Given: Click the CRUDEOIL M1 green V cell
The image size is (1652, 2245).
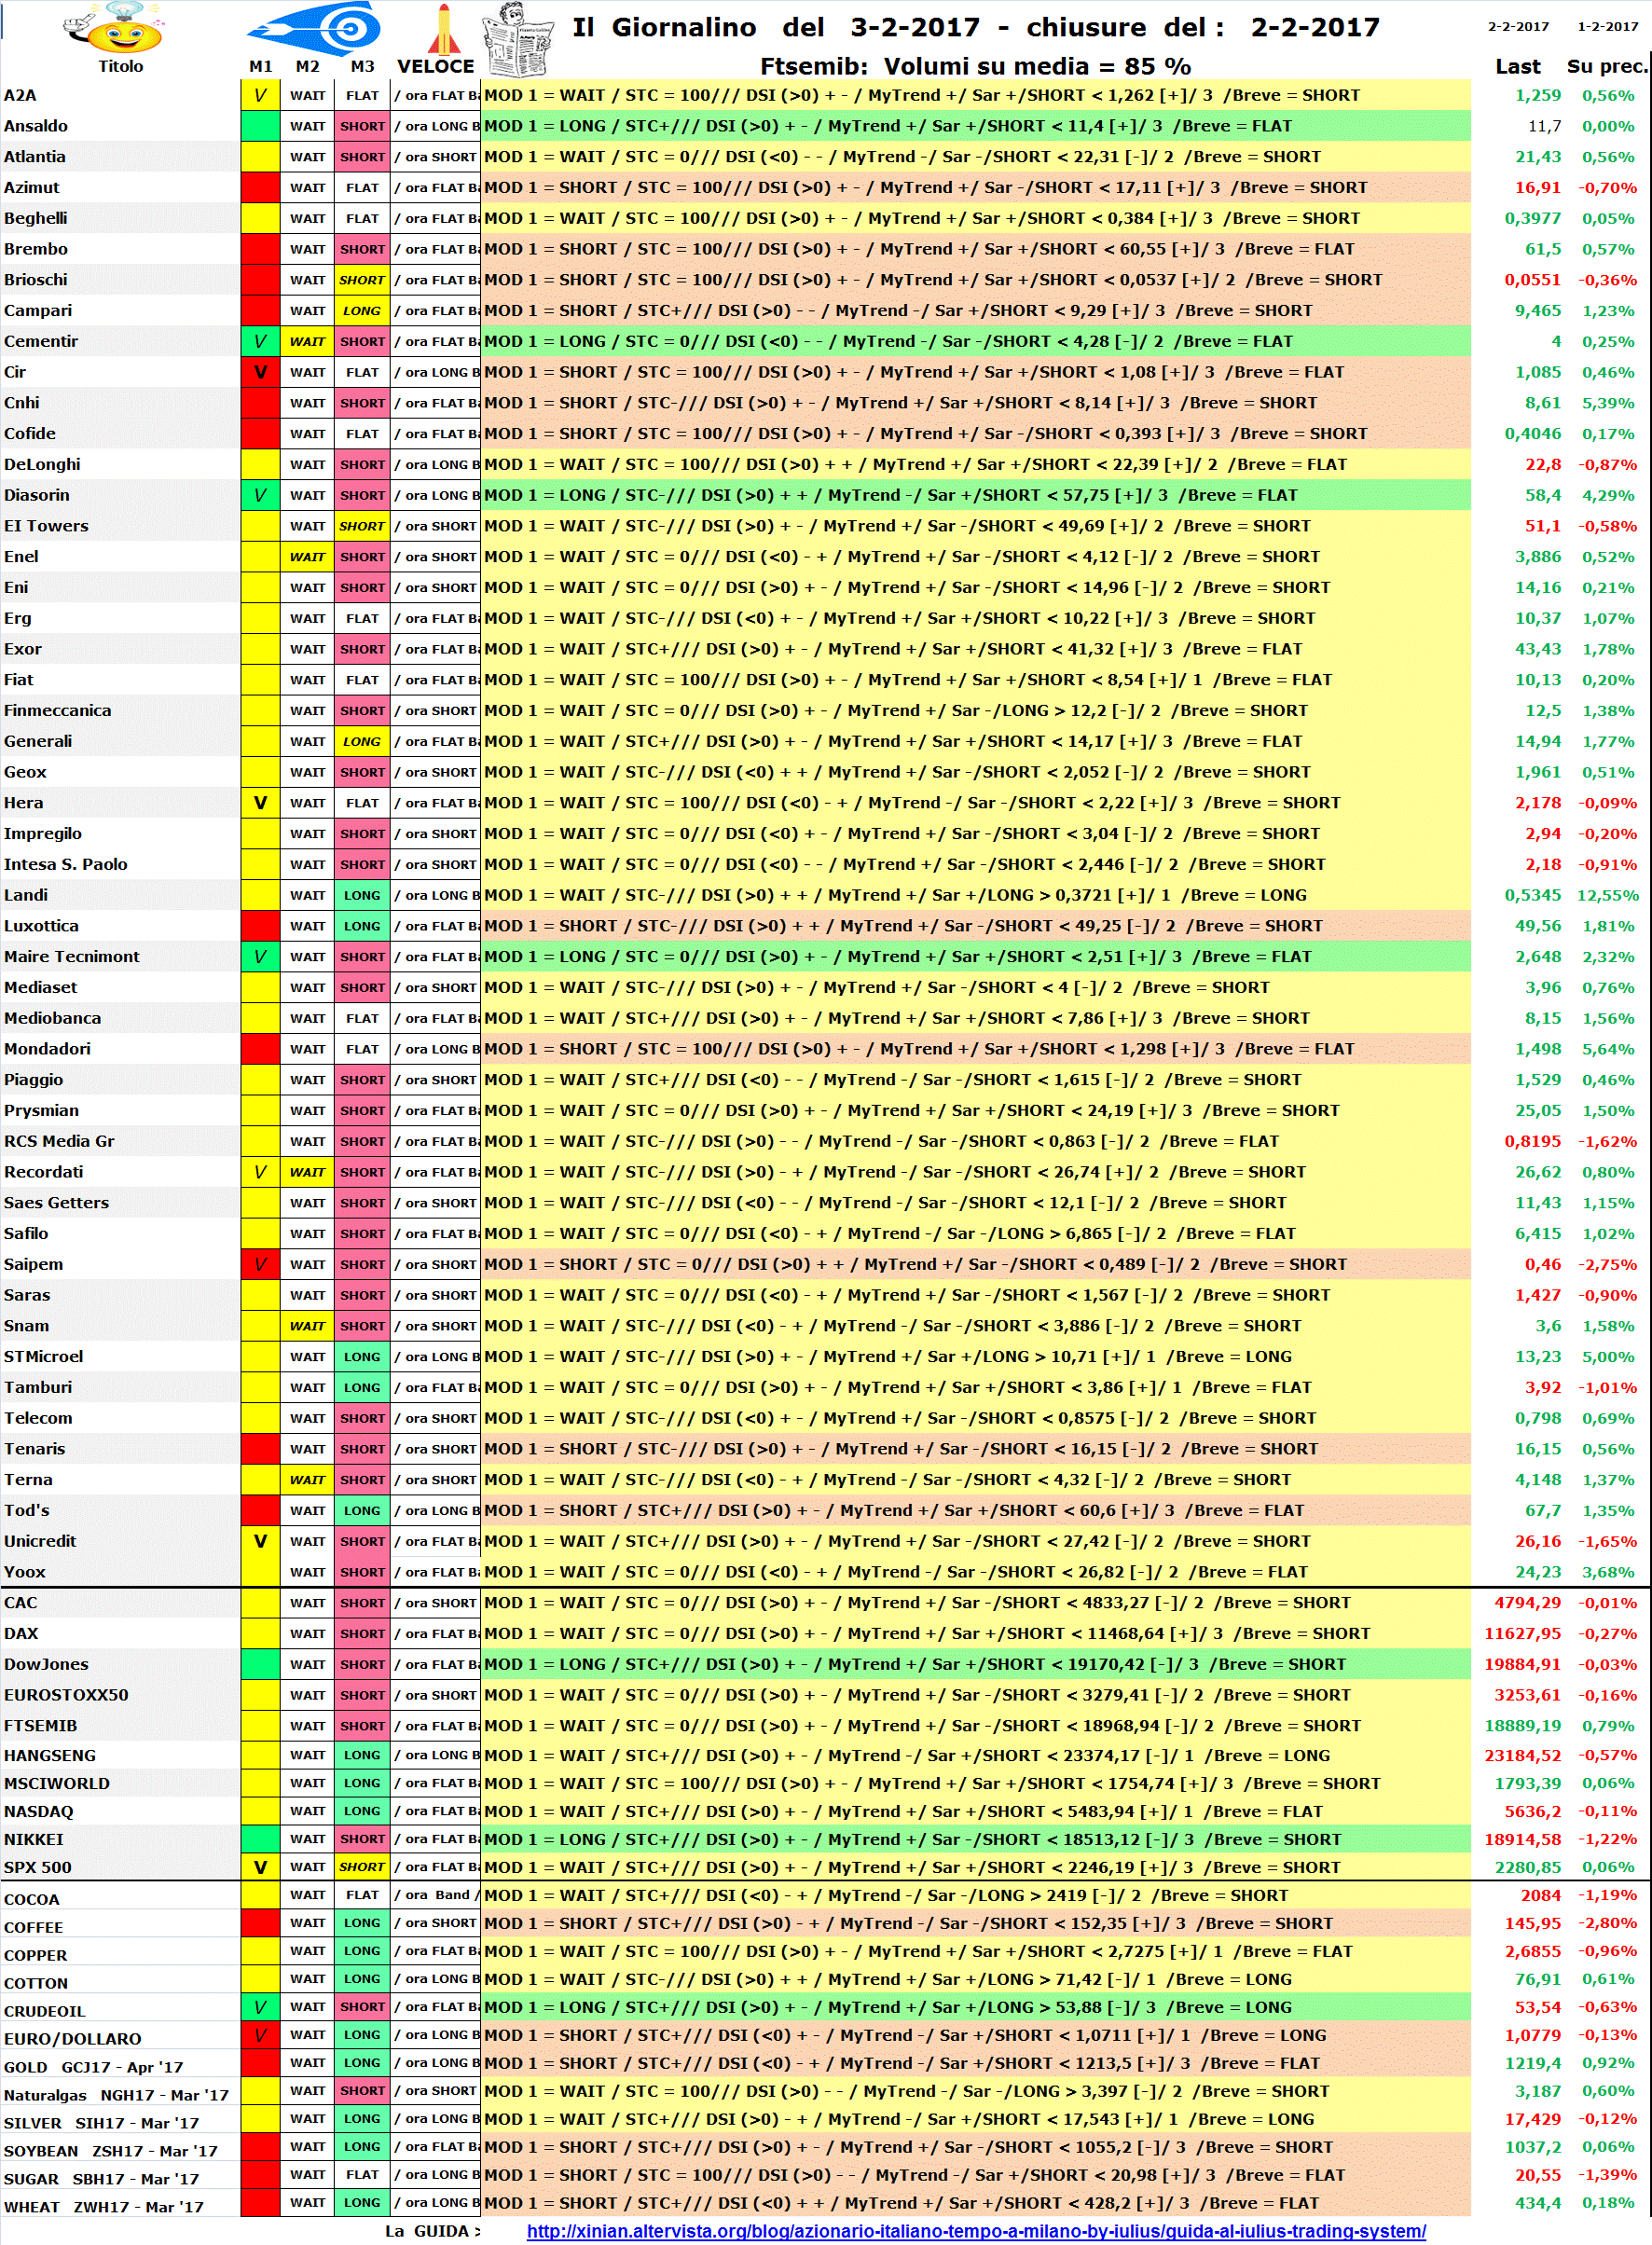Looking at the screenshot, I should (260, 2007).
